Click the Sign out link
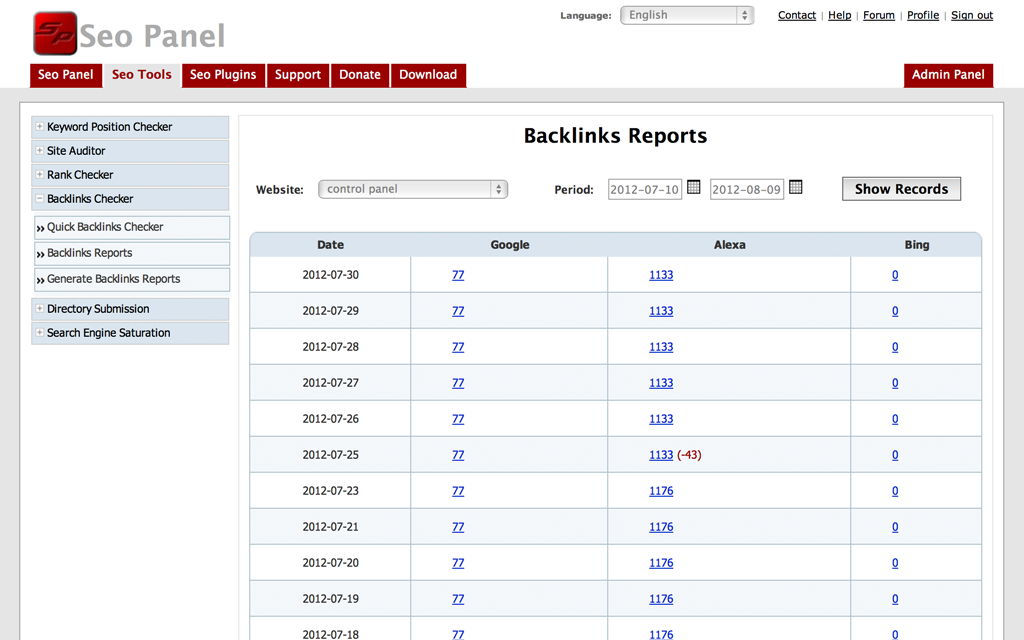Screen dimensions: 1024x640 pos(971,15)
